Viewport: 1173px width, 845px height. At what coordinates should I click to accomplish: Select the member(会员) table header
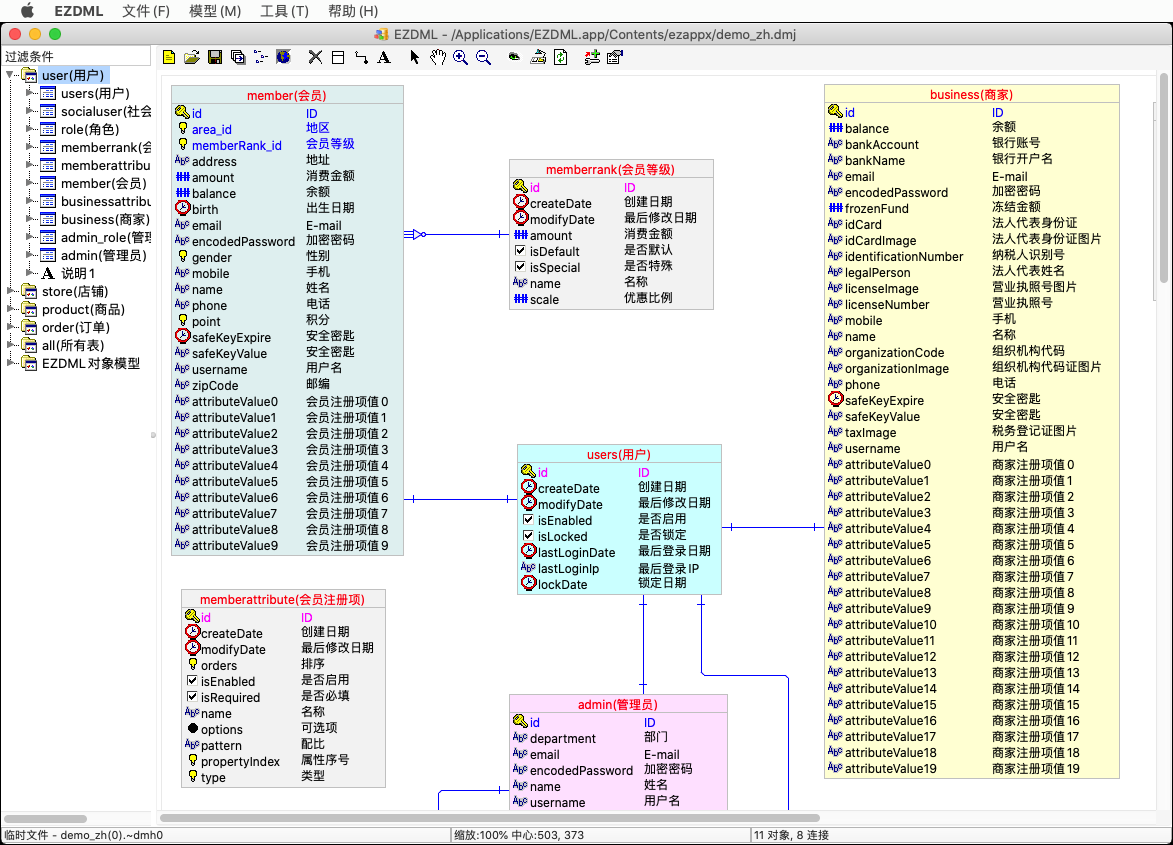[287, 95]
